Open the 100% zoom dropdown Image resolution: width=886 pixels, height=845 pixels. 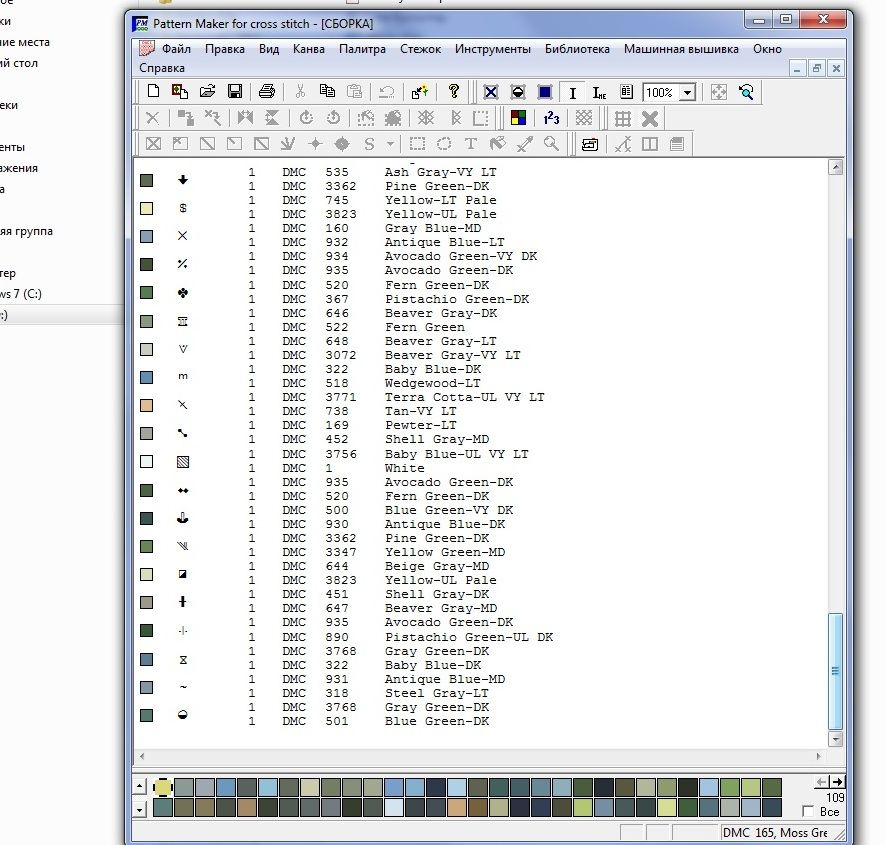pos(687,93)
